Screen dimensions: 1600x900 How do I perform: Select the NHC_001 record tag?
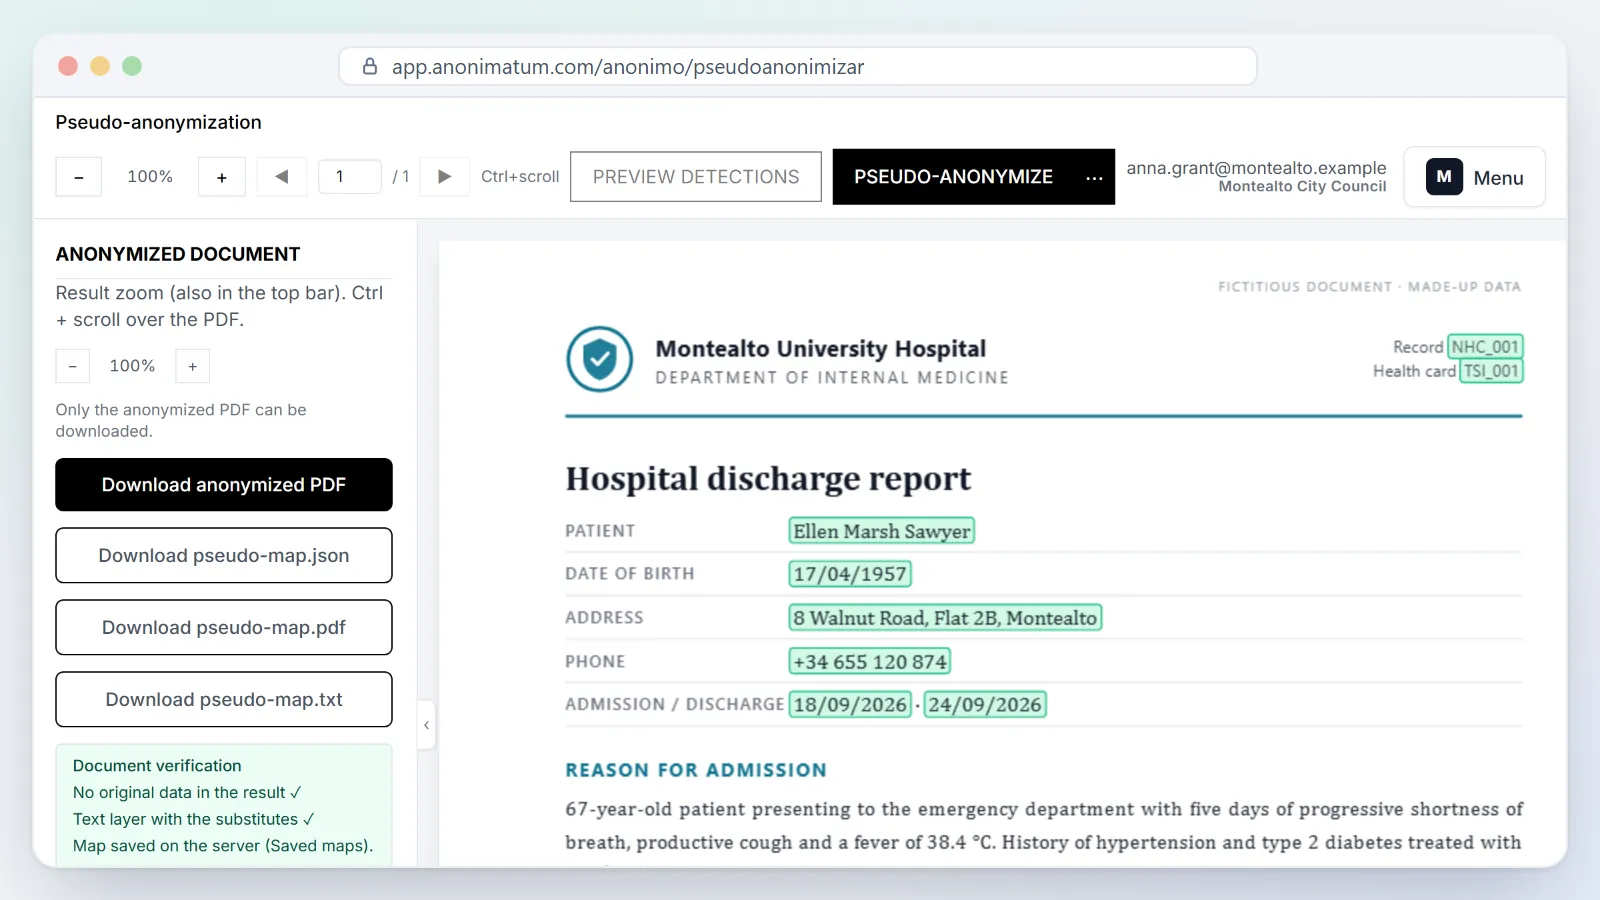(1485, 347)
